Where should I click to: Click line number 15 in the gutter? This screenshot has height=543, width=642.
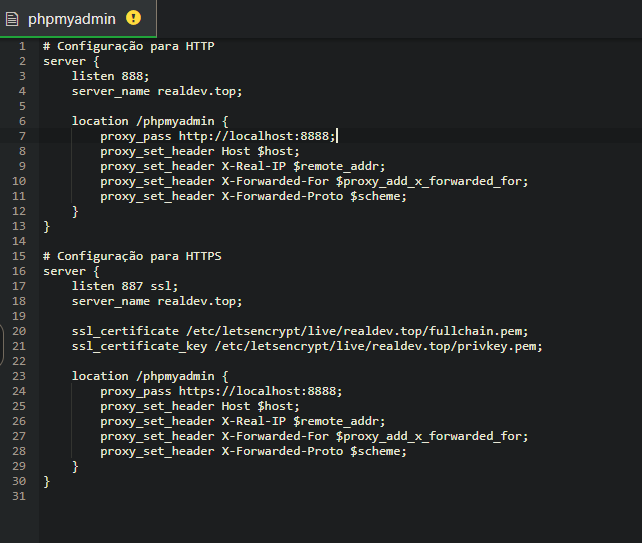coord(22,256)
